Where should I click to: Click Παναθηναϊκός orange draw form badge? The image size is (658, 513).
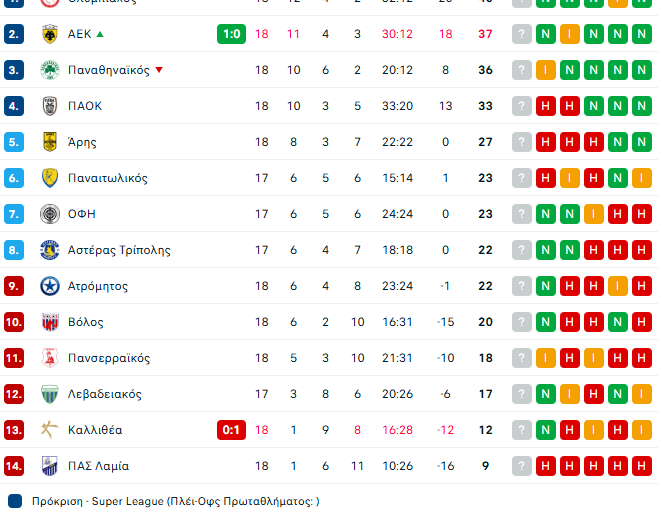(546, 70)
